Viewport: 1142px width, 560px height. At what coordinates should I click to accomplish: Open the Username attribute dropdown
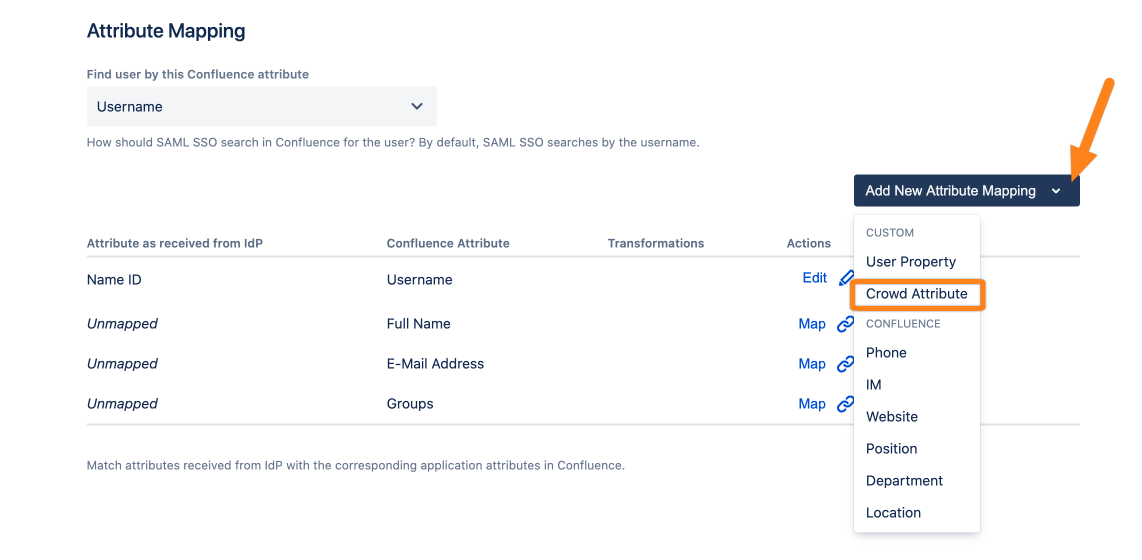[x=261, y=107]
